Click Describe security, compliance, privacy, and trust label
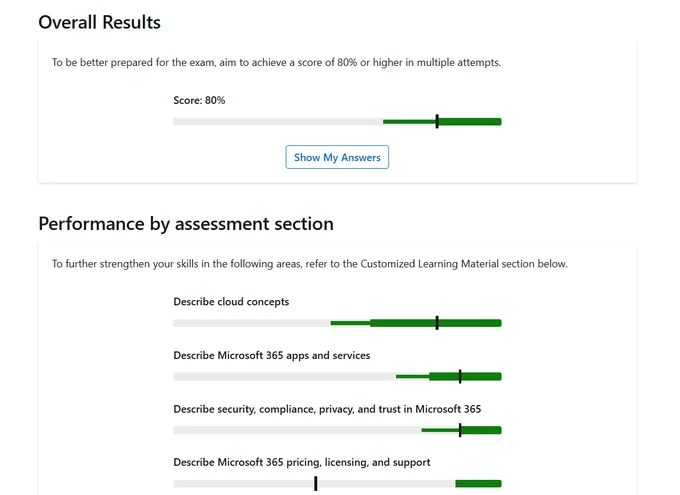680x495 pixels. pos(327,409)
